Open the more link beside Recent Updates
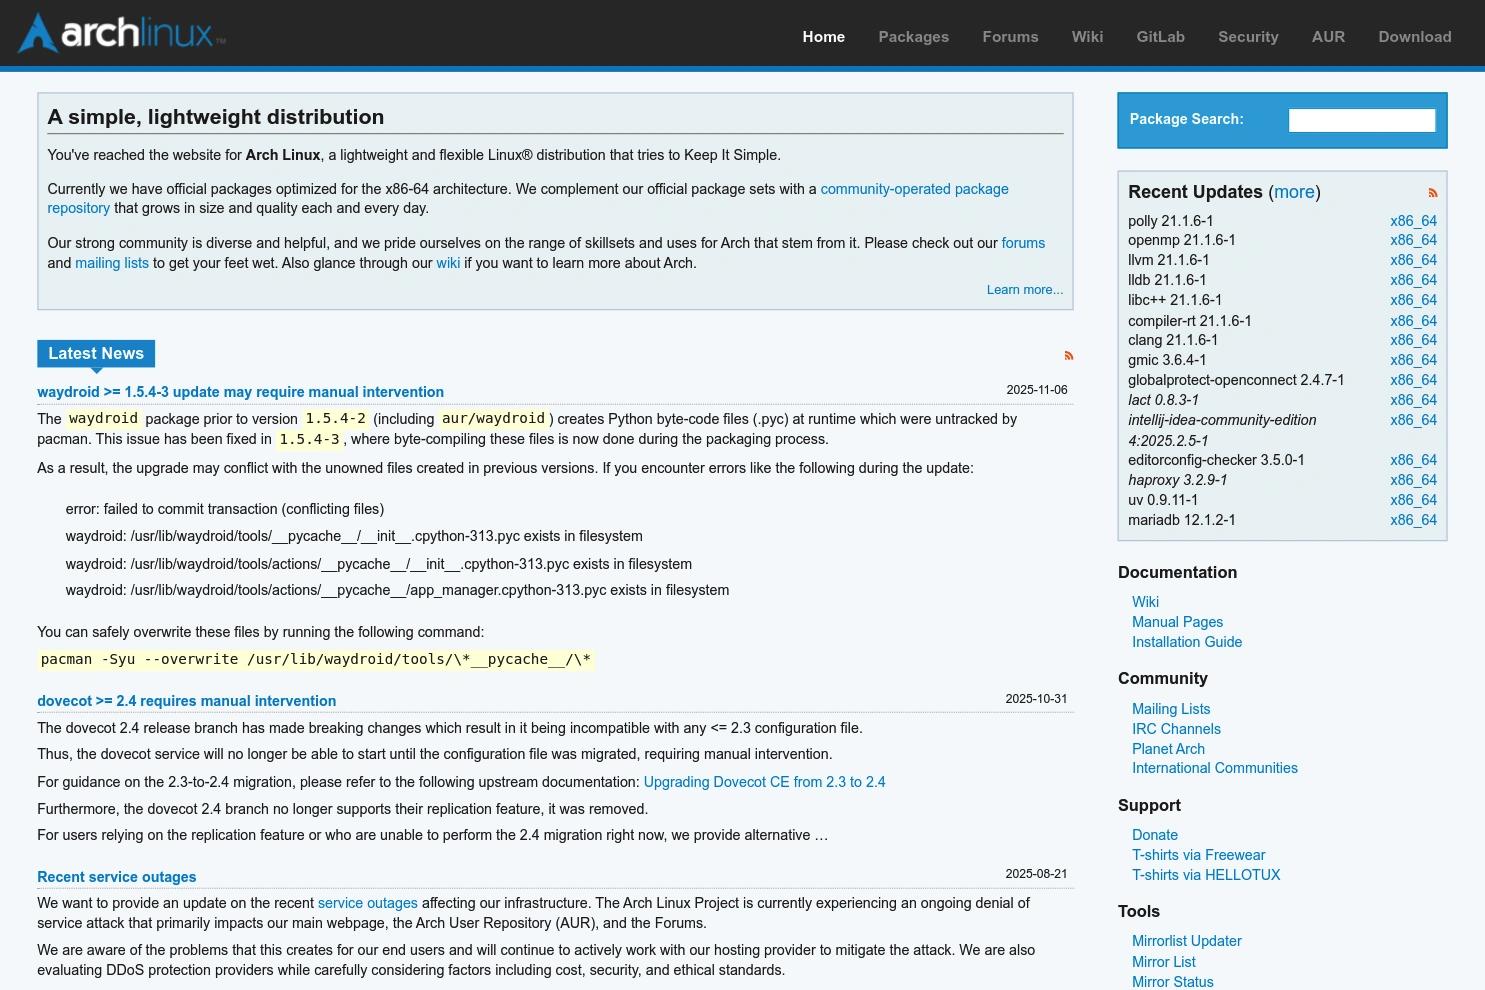Image resolution: width=1485 pixels, height=990 pixels. click(1294, 192)
